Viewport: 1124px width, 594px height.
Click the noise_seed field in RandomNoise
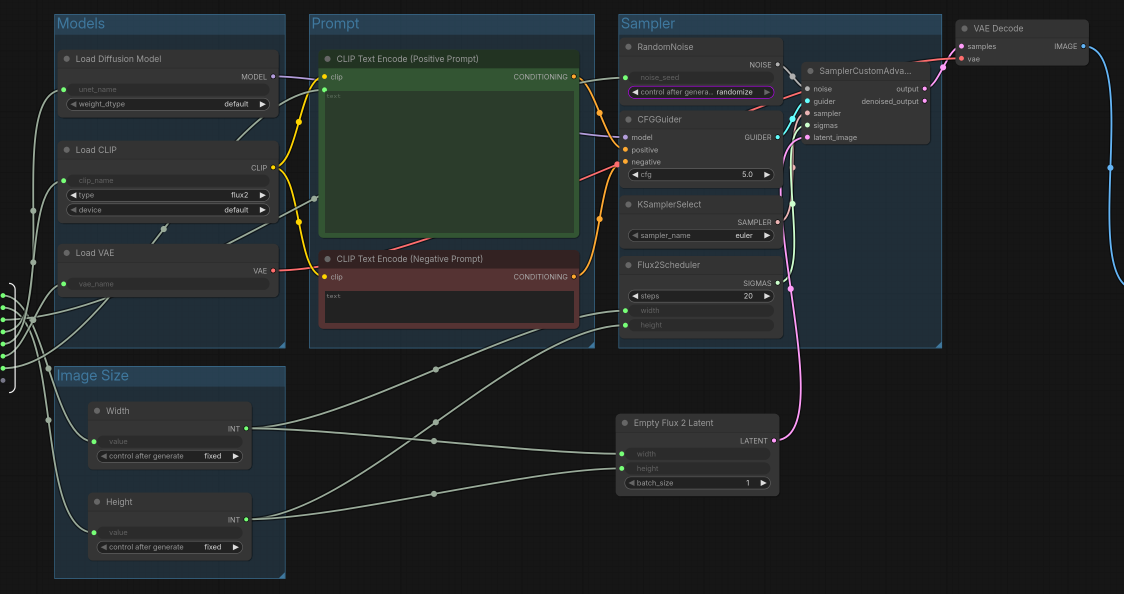(700, 77)
